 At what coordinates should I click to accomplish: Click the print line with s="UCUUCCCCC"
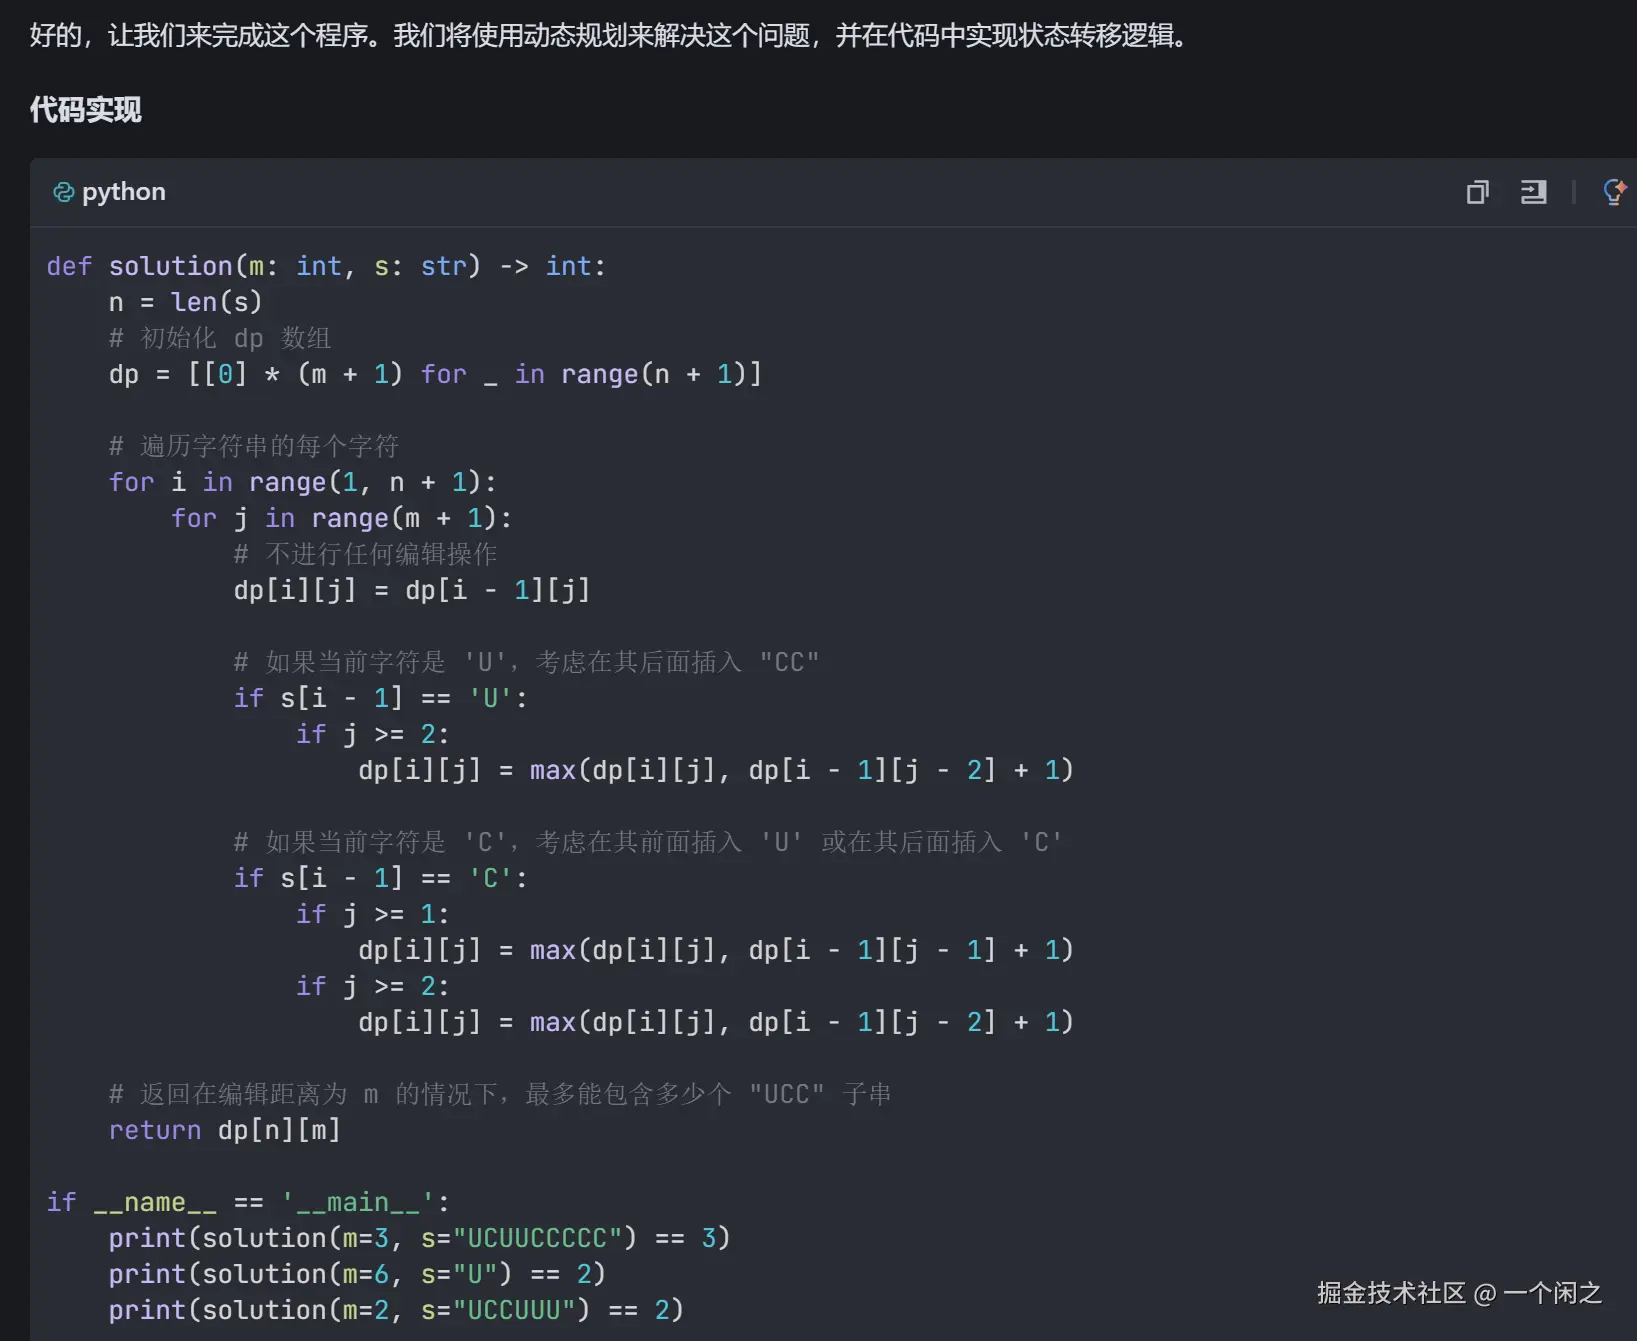[419, 1238]
